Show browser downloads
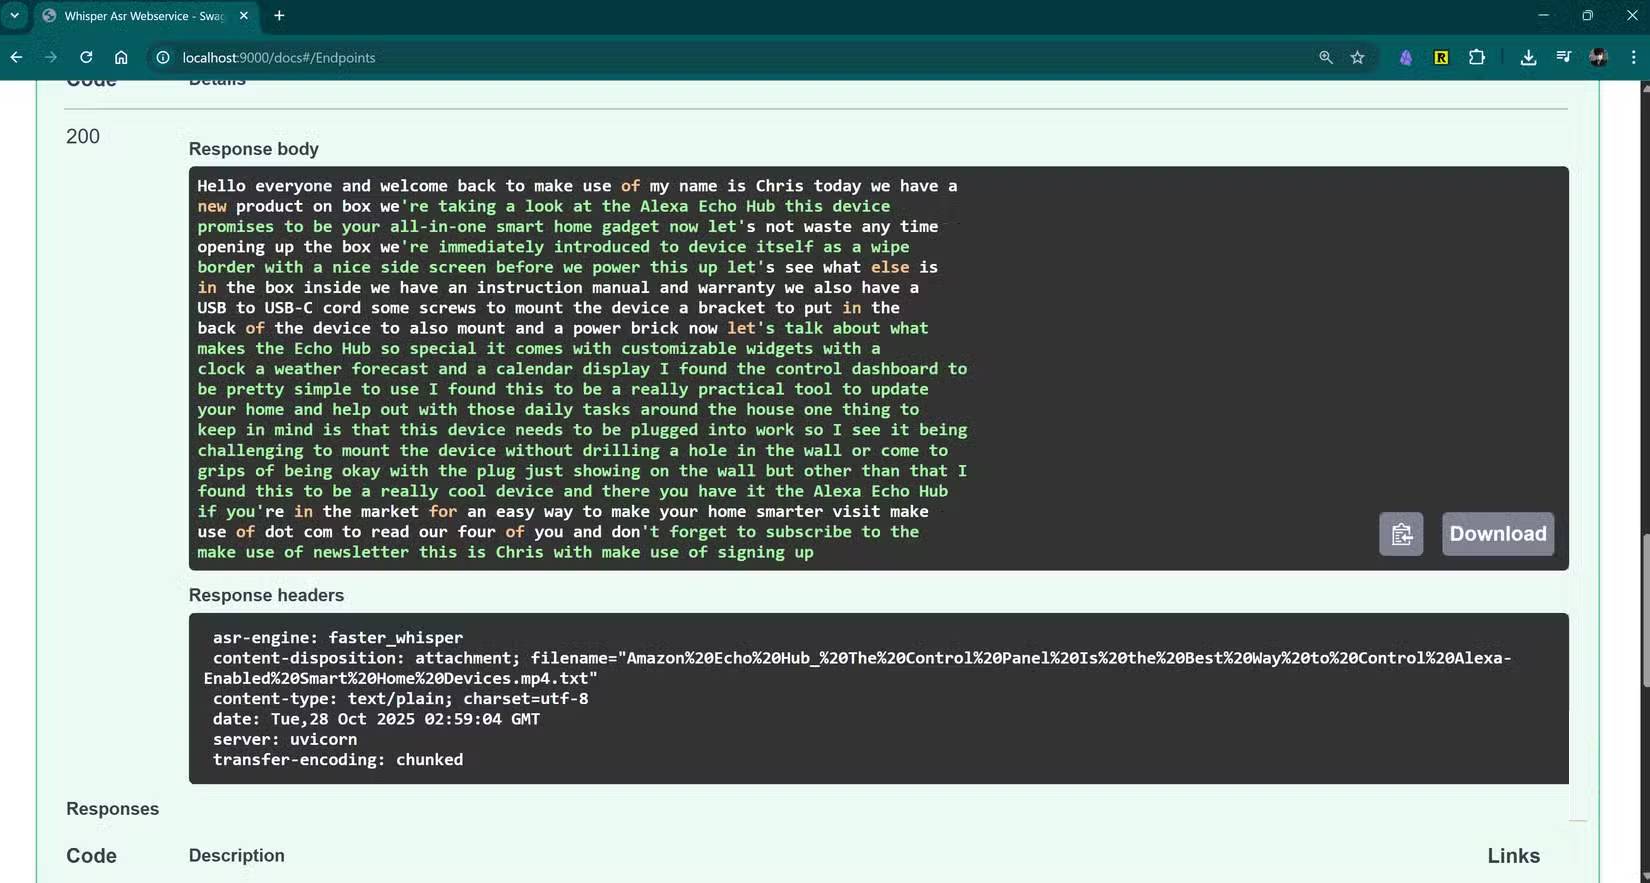 pos(1528,58)
